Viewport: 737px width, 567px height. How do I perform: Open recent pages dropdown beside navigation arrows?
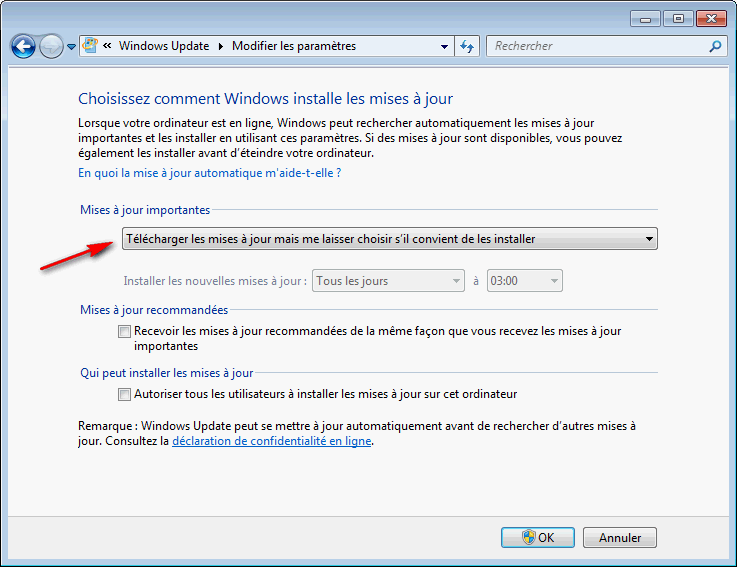tap(71, 47)
